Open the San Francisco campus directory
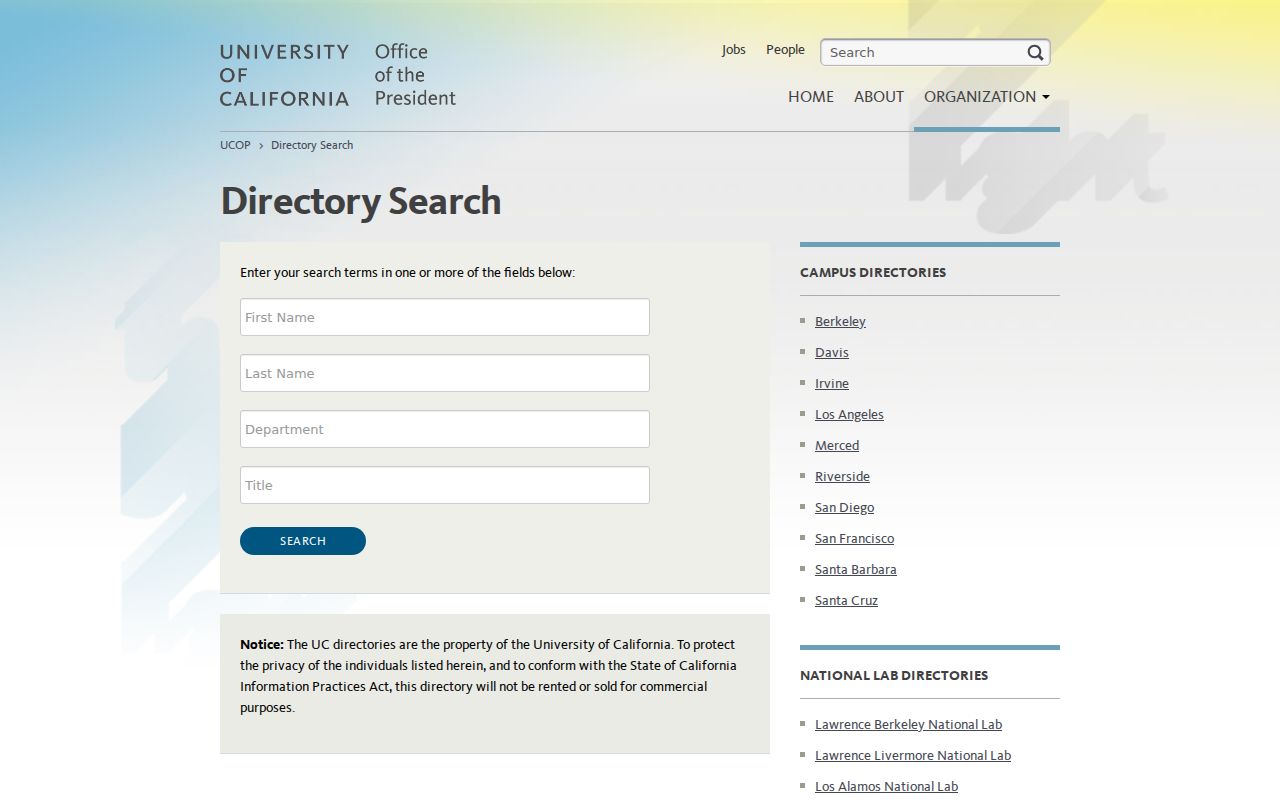The width and height of the screenshot is (1280, 800). coord(854,538)
